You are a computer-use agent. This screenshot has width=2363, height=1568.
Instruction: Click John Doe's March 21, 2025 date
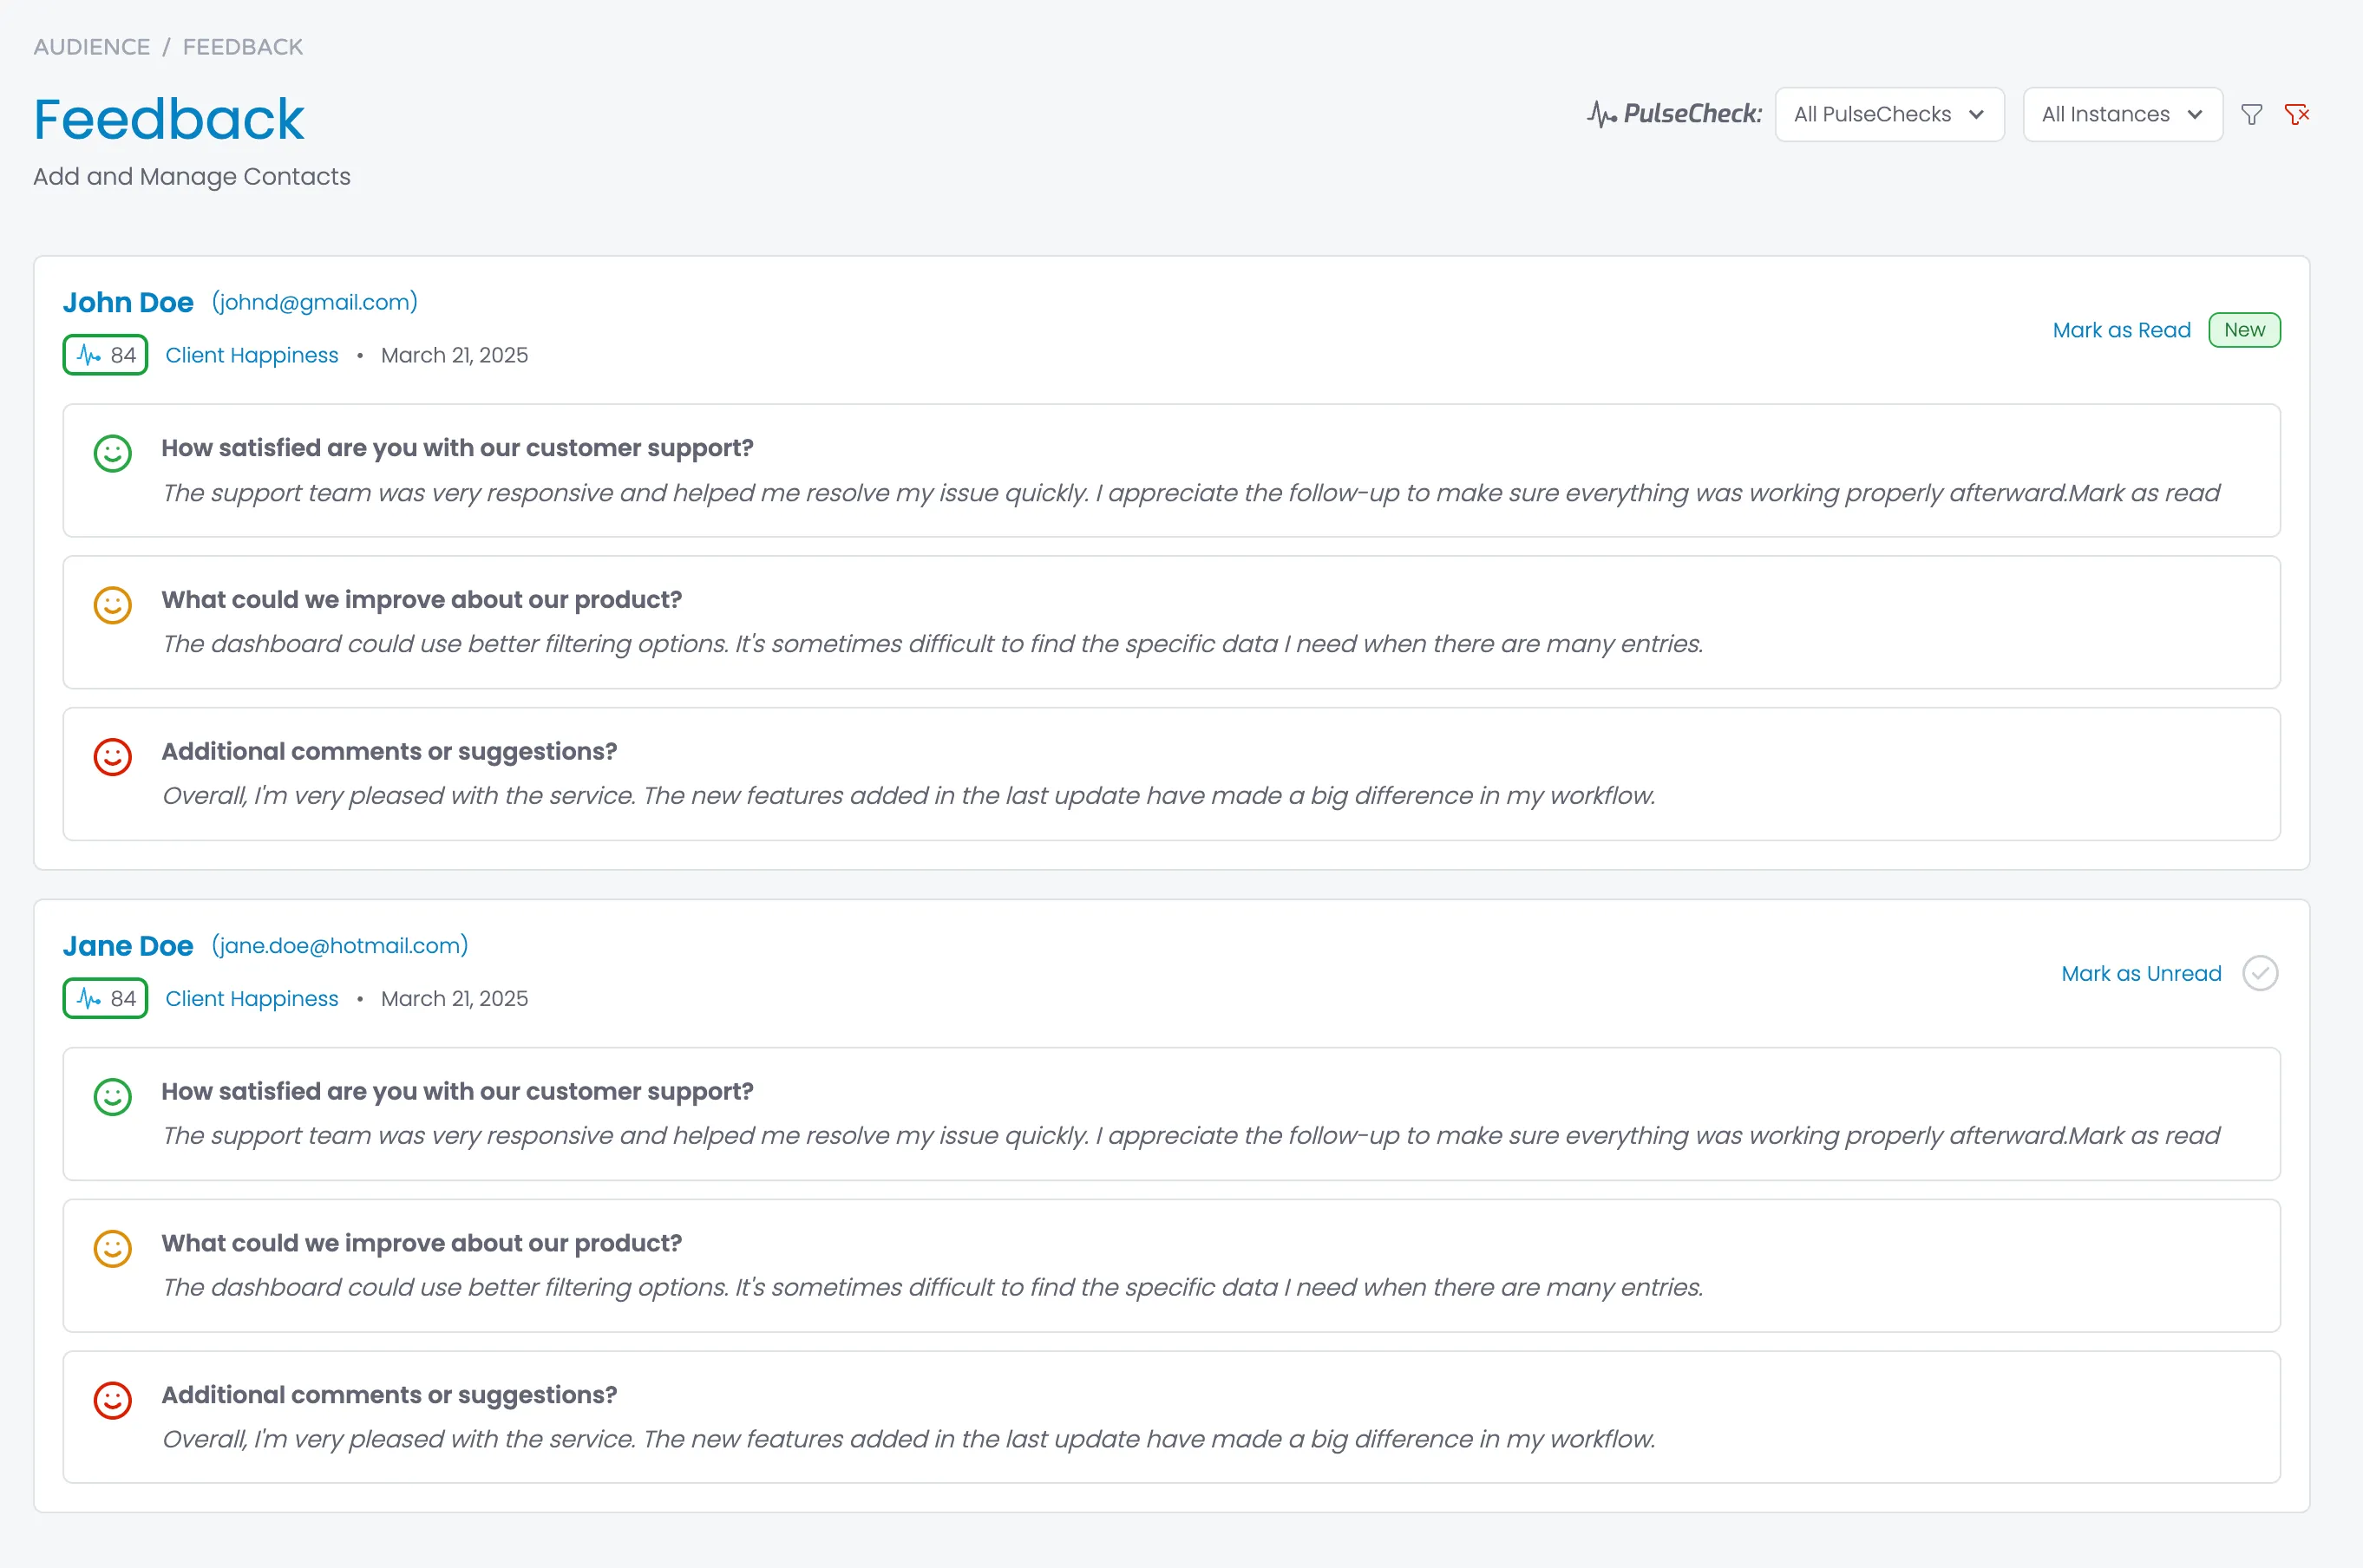coord(455,355)
